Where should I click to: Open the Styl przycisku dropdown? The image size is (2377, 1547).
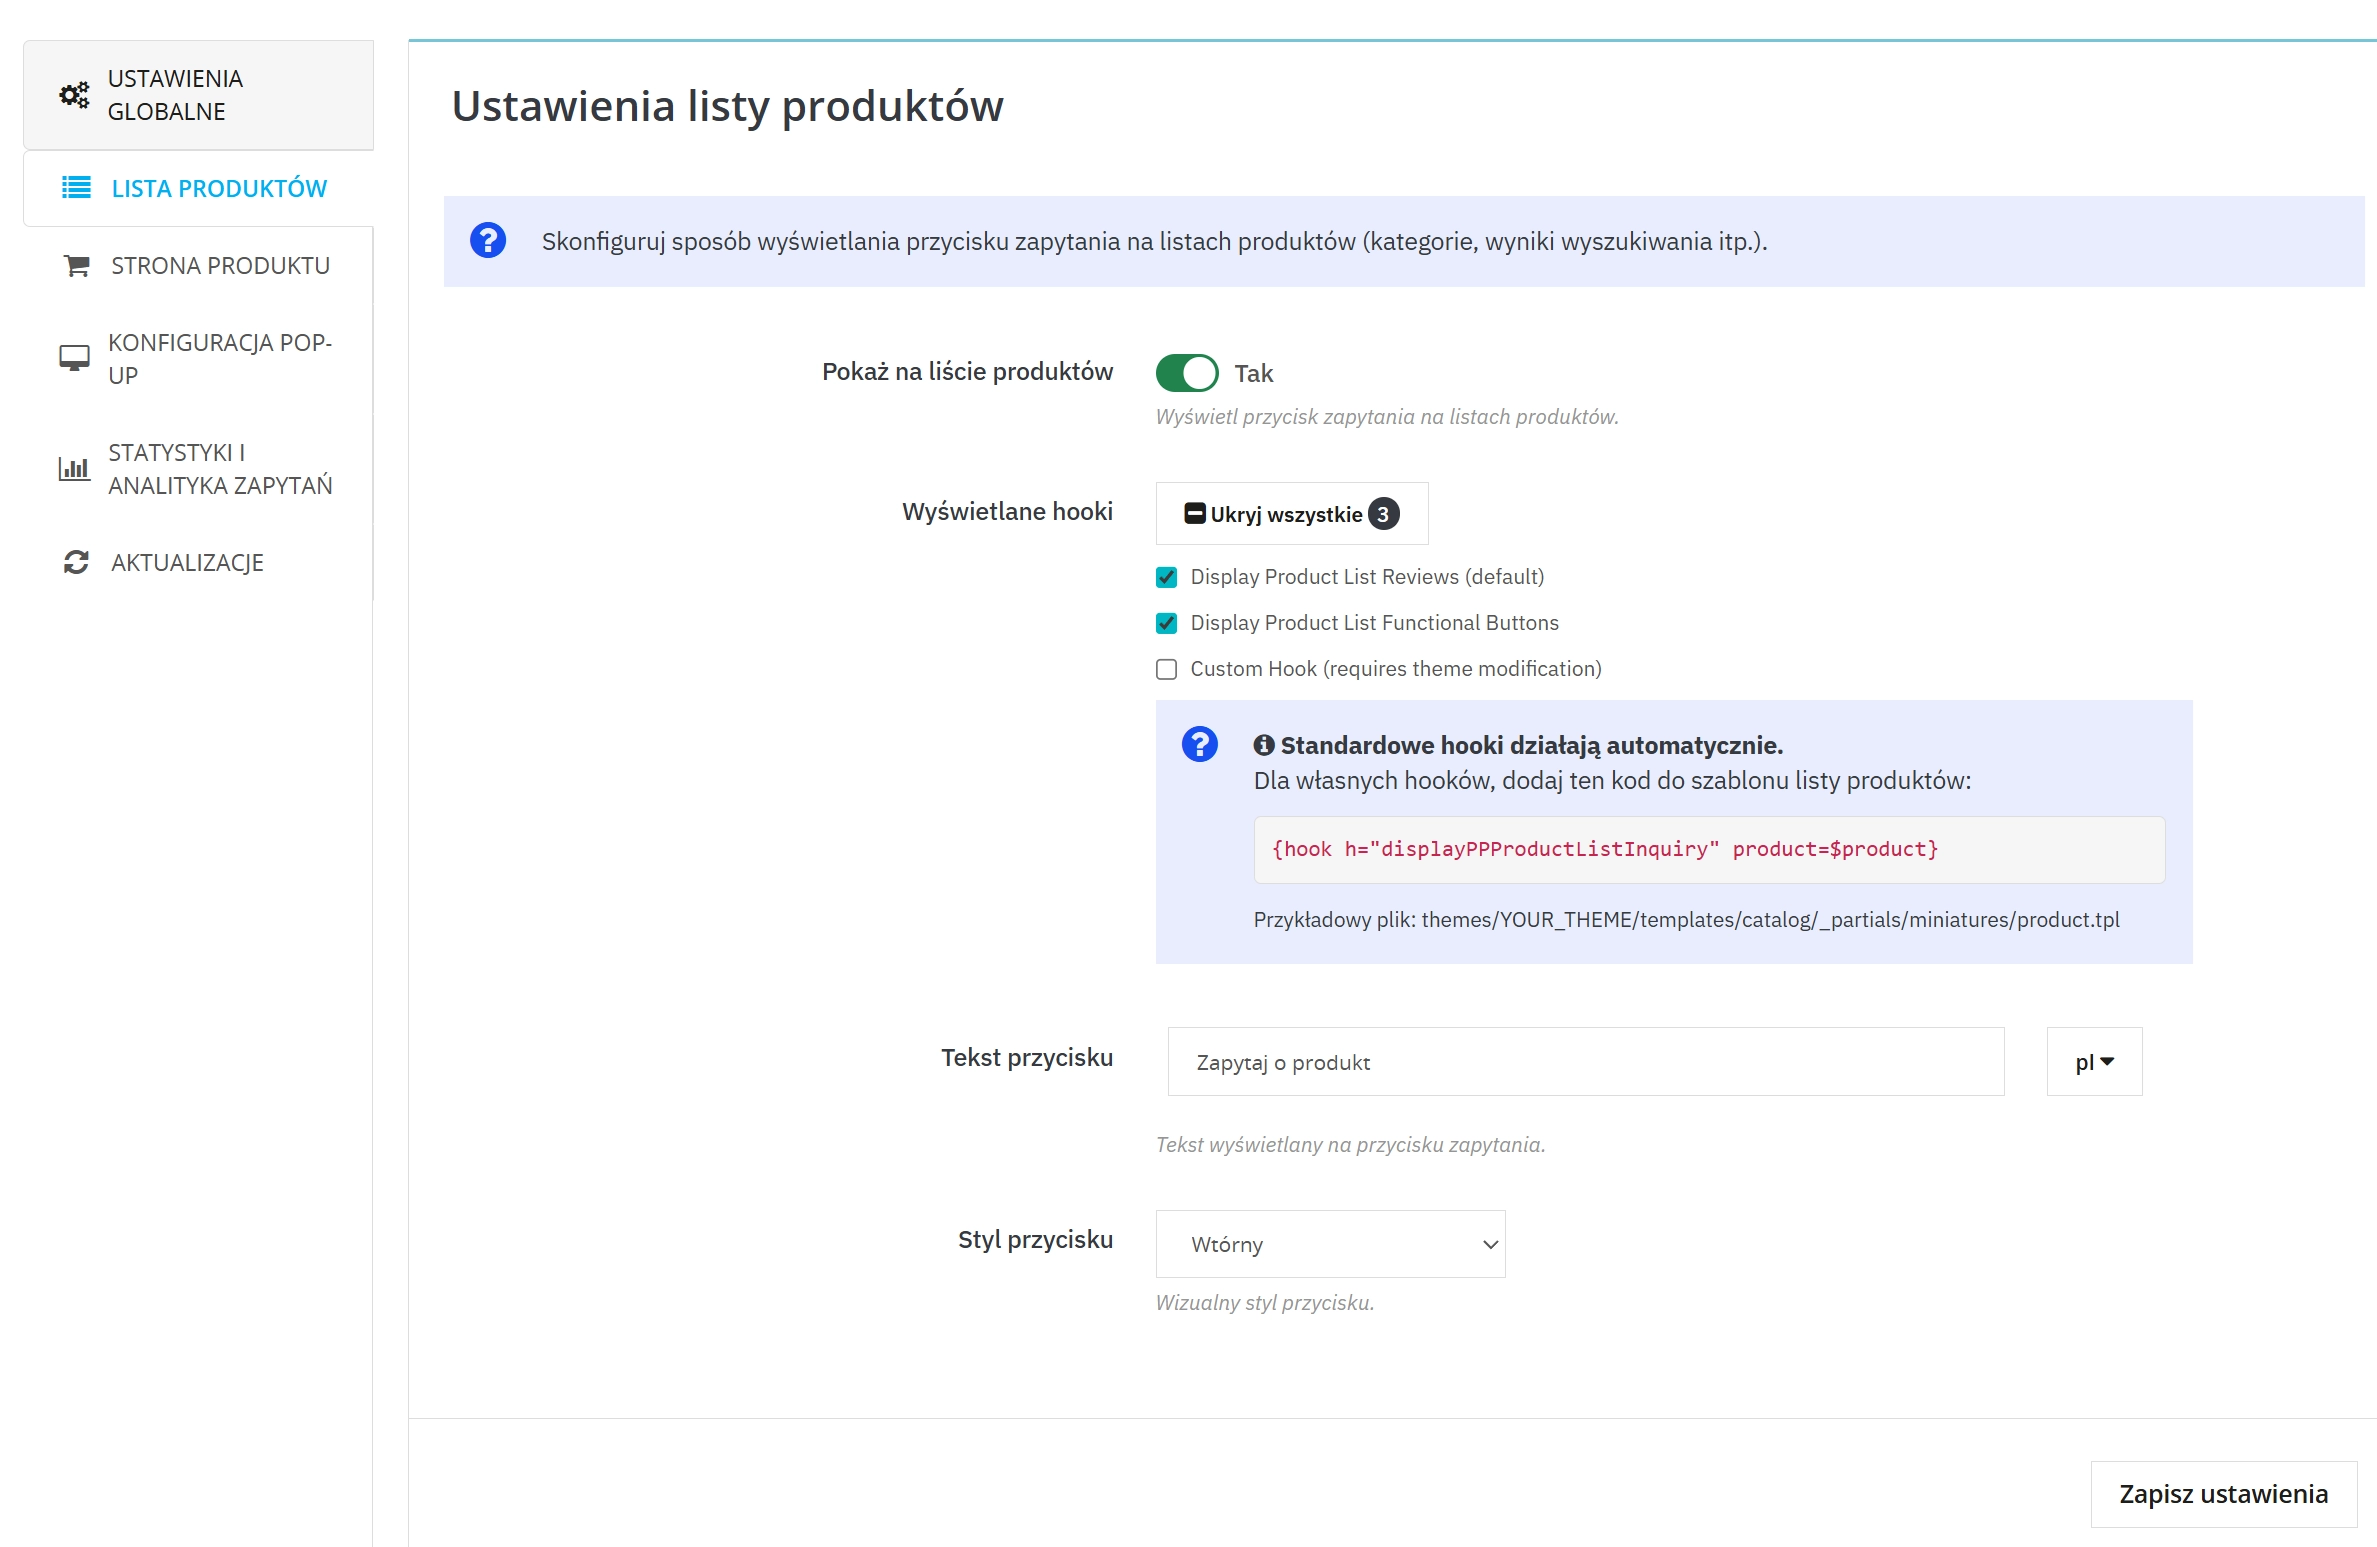[x=1329, y=1244]
